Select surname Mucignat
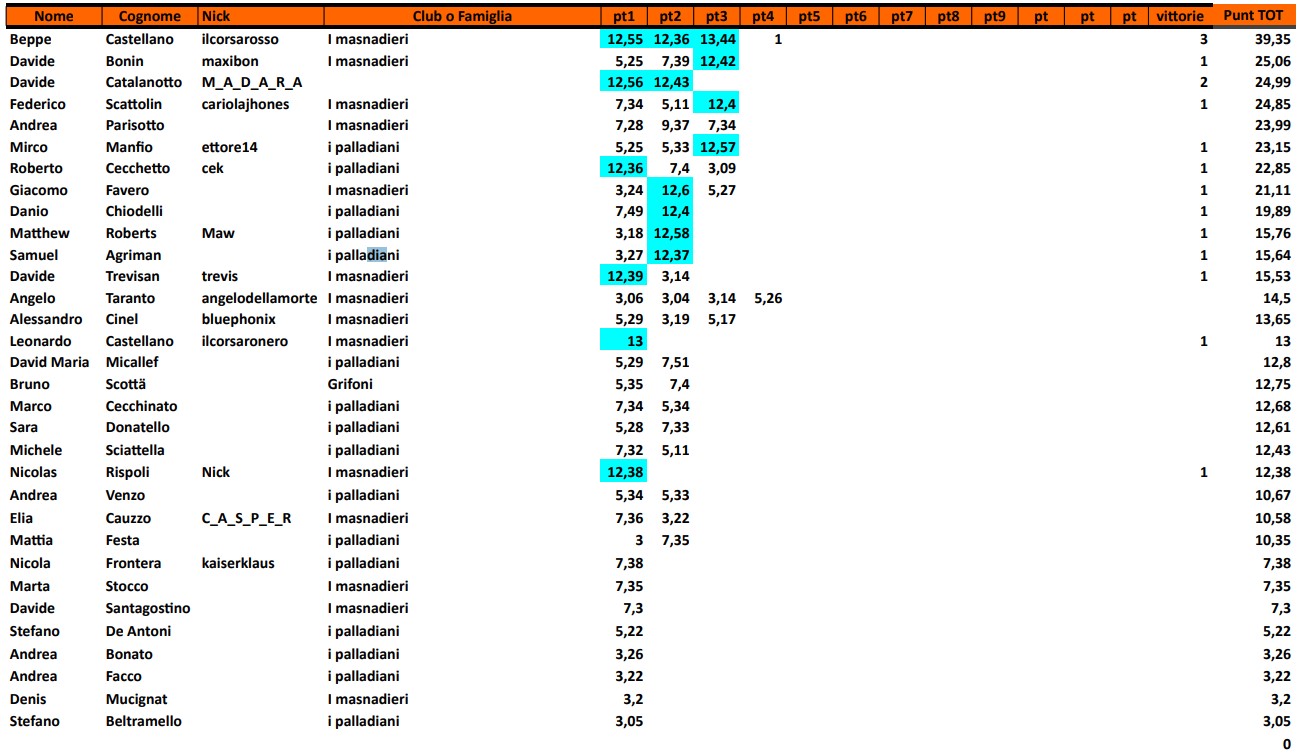Viewport: 1298px width, 755px height. pos(136,699)
